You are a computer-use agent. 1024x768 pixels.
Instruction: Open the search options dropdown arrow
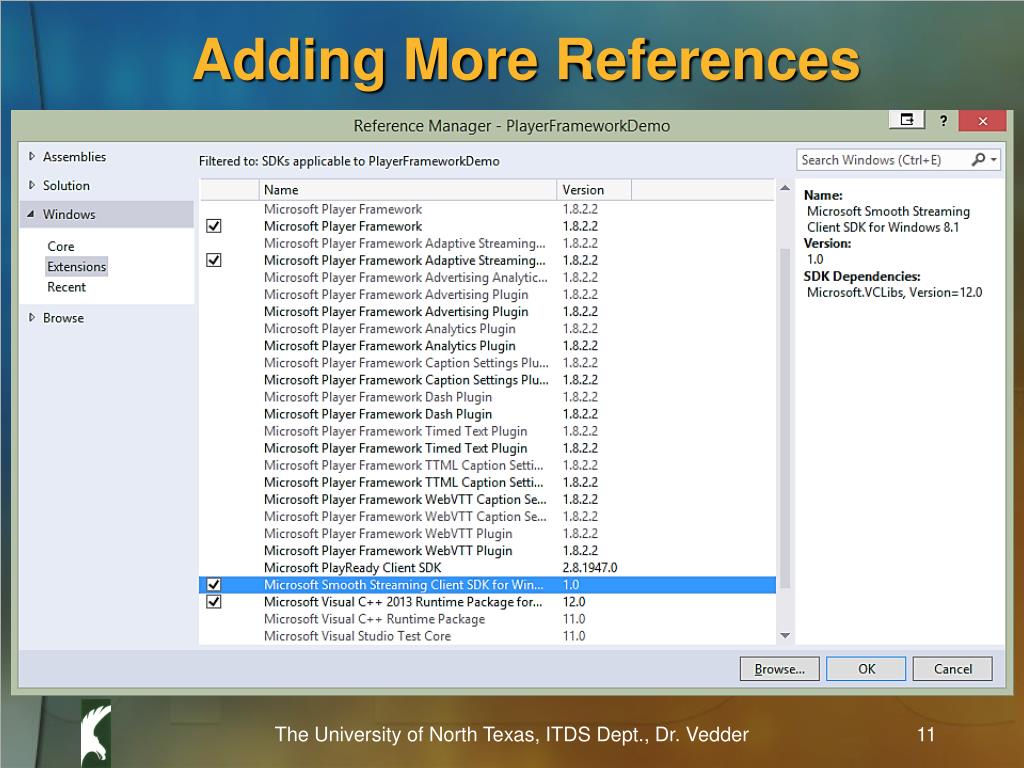(993, 159)
